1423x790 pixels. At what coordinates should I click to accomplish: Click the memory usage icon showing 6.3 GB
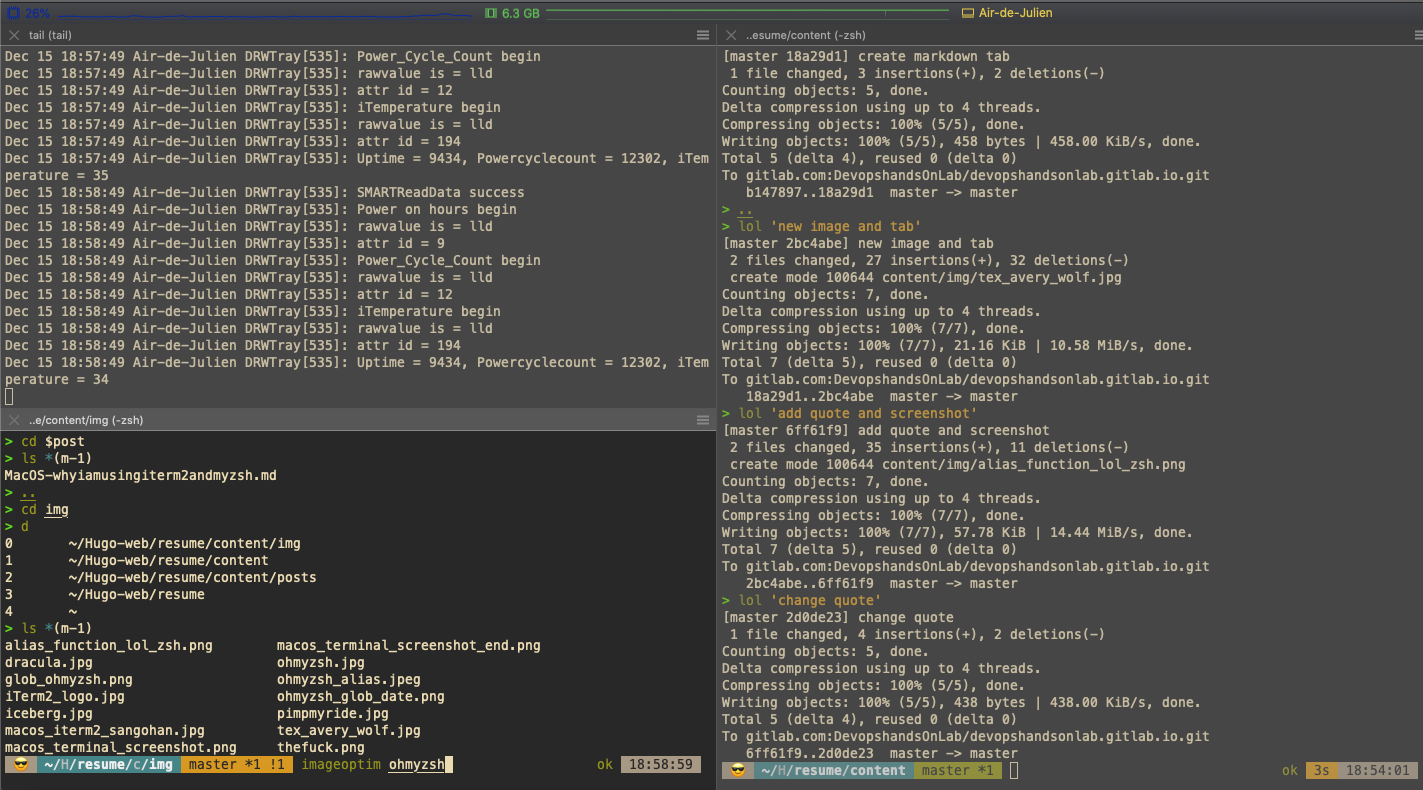(491, 13)
